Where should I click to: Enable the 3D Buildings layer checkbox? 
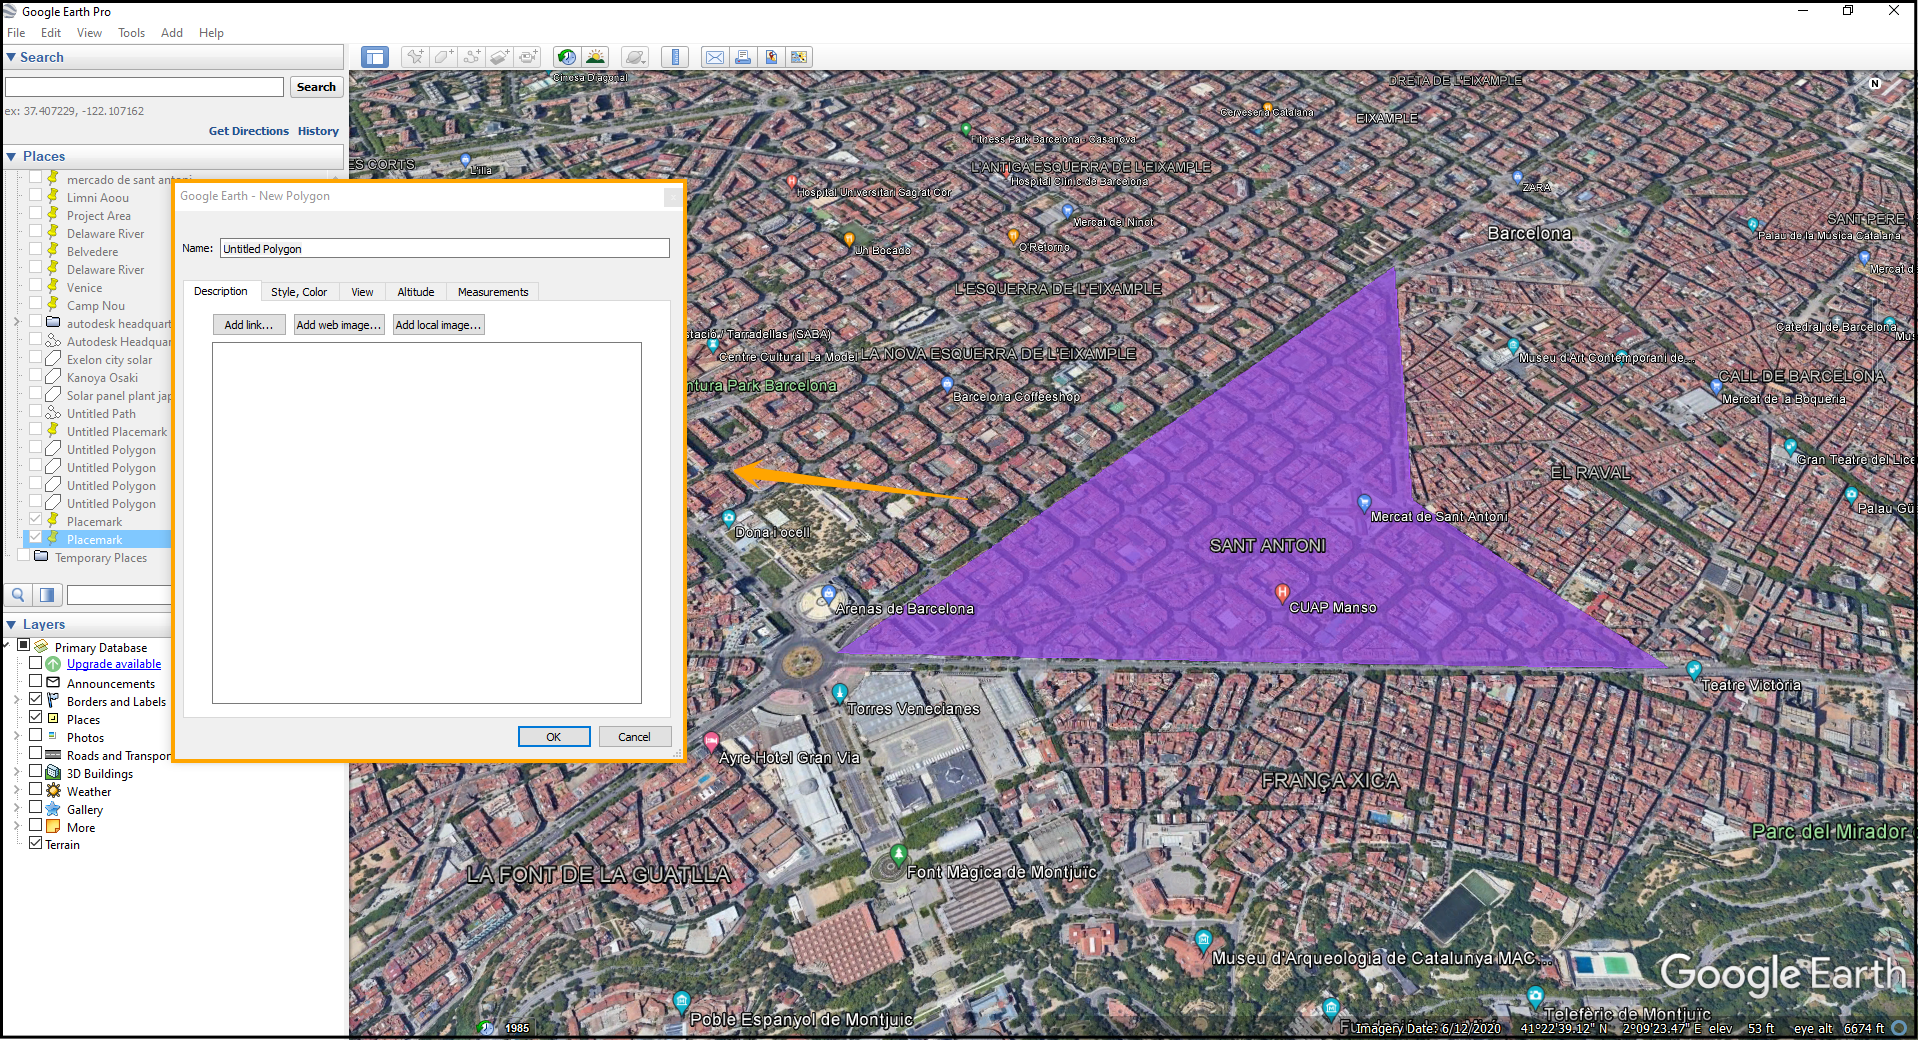click(36, 772)
